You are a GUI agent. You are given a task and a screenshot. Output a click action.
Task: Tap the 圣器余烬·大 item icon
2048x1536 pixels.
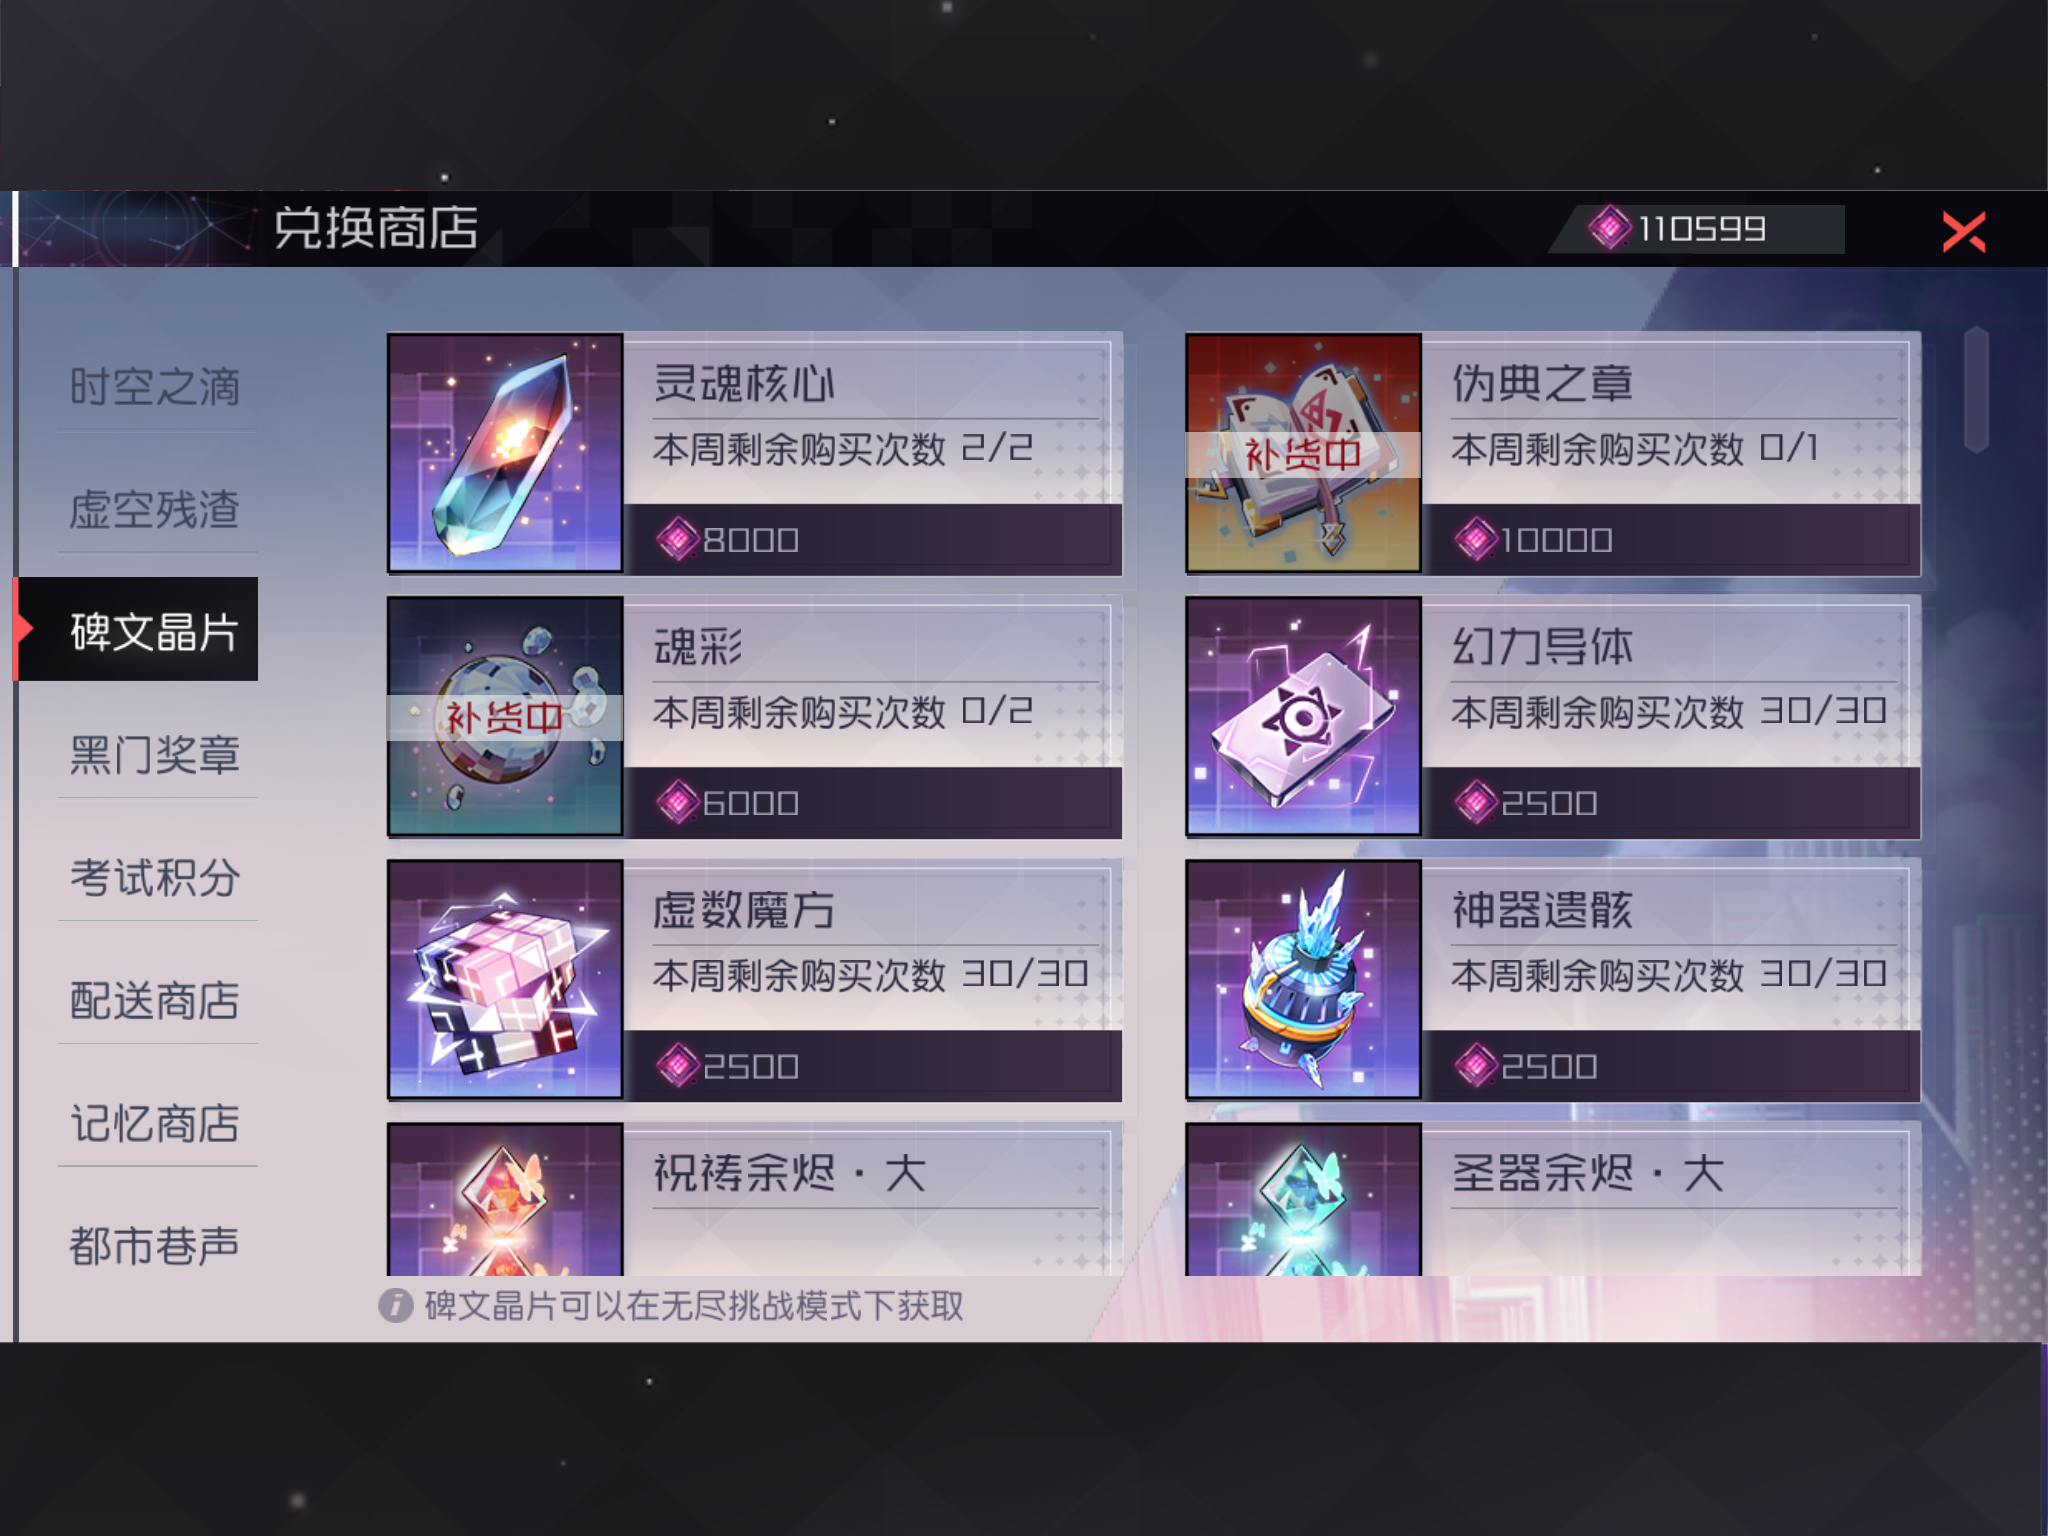pyautogui.click(x=1303, y=1199)
